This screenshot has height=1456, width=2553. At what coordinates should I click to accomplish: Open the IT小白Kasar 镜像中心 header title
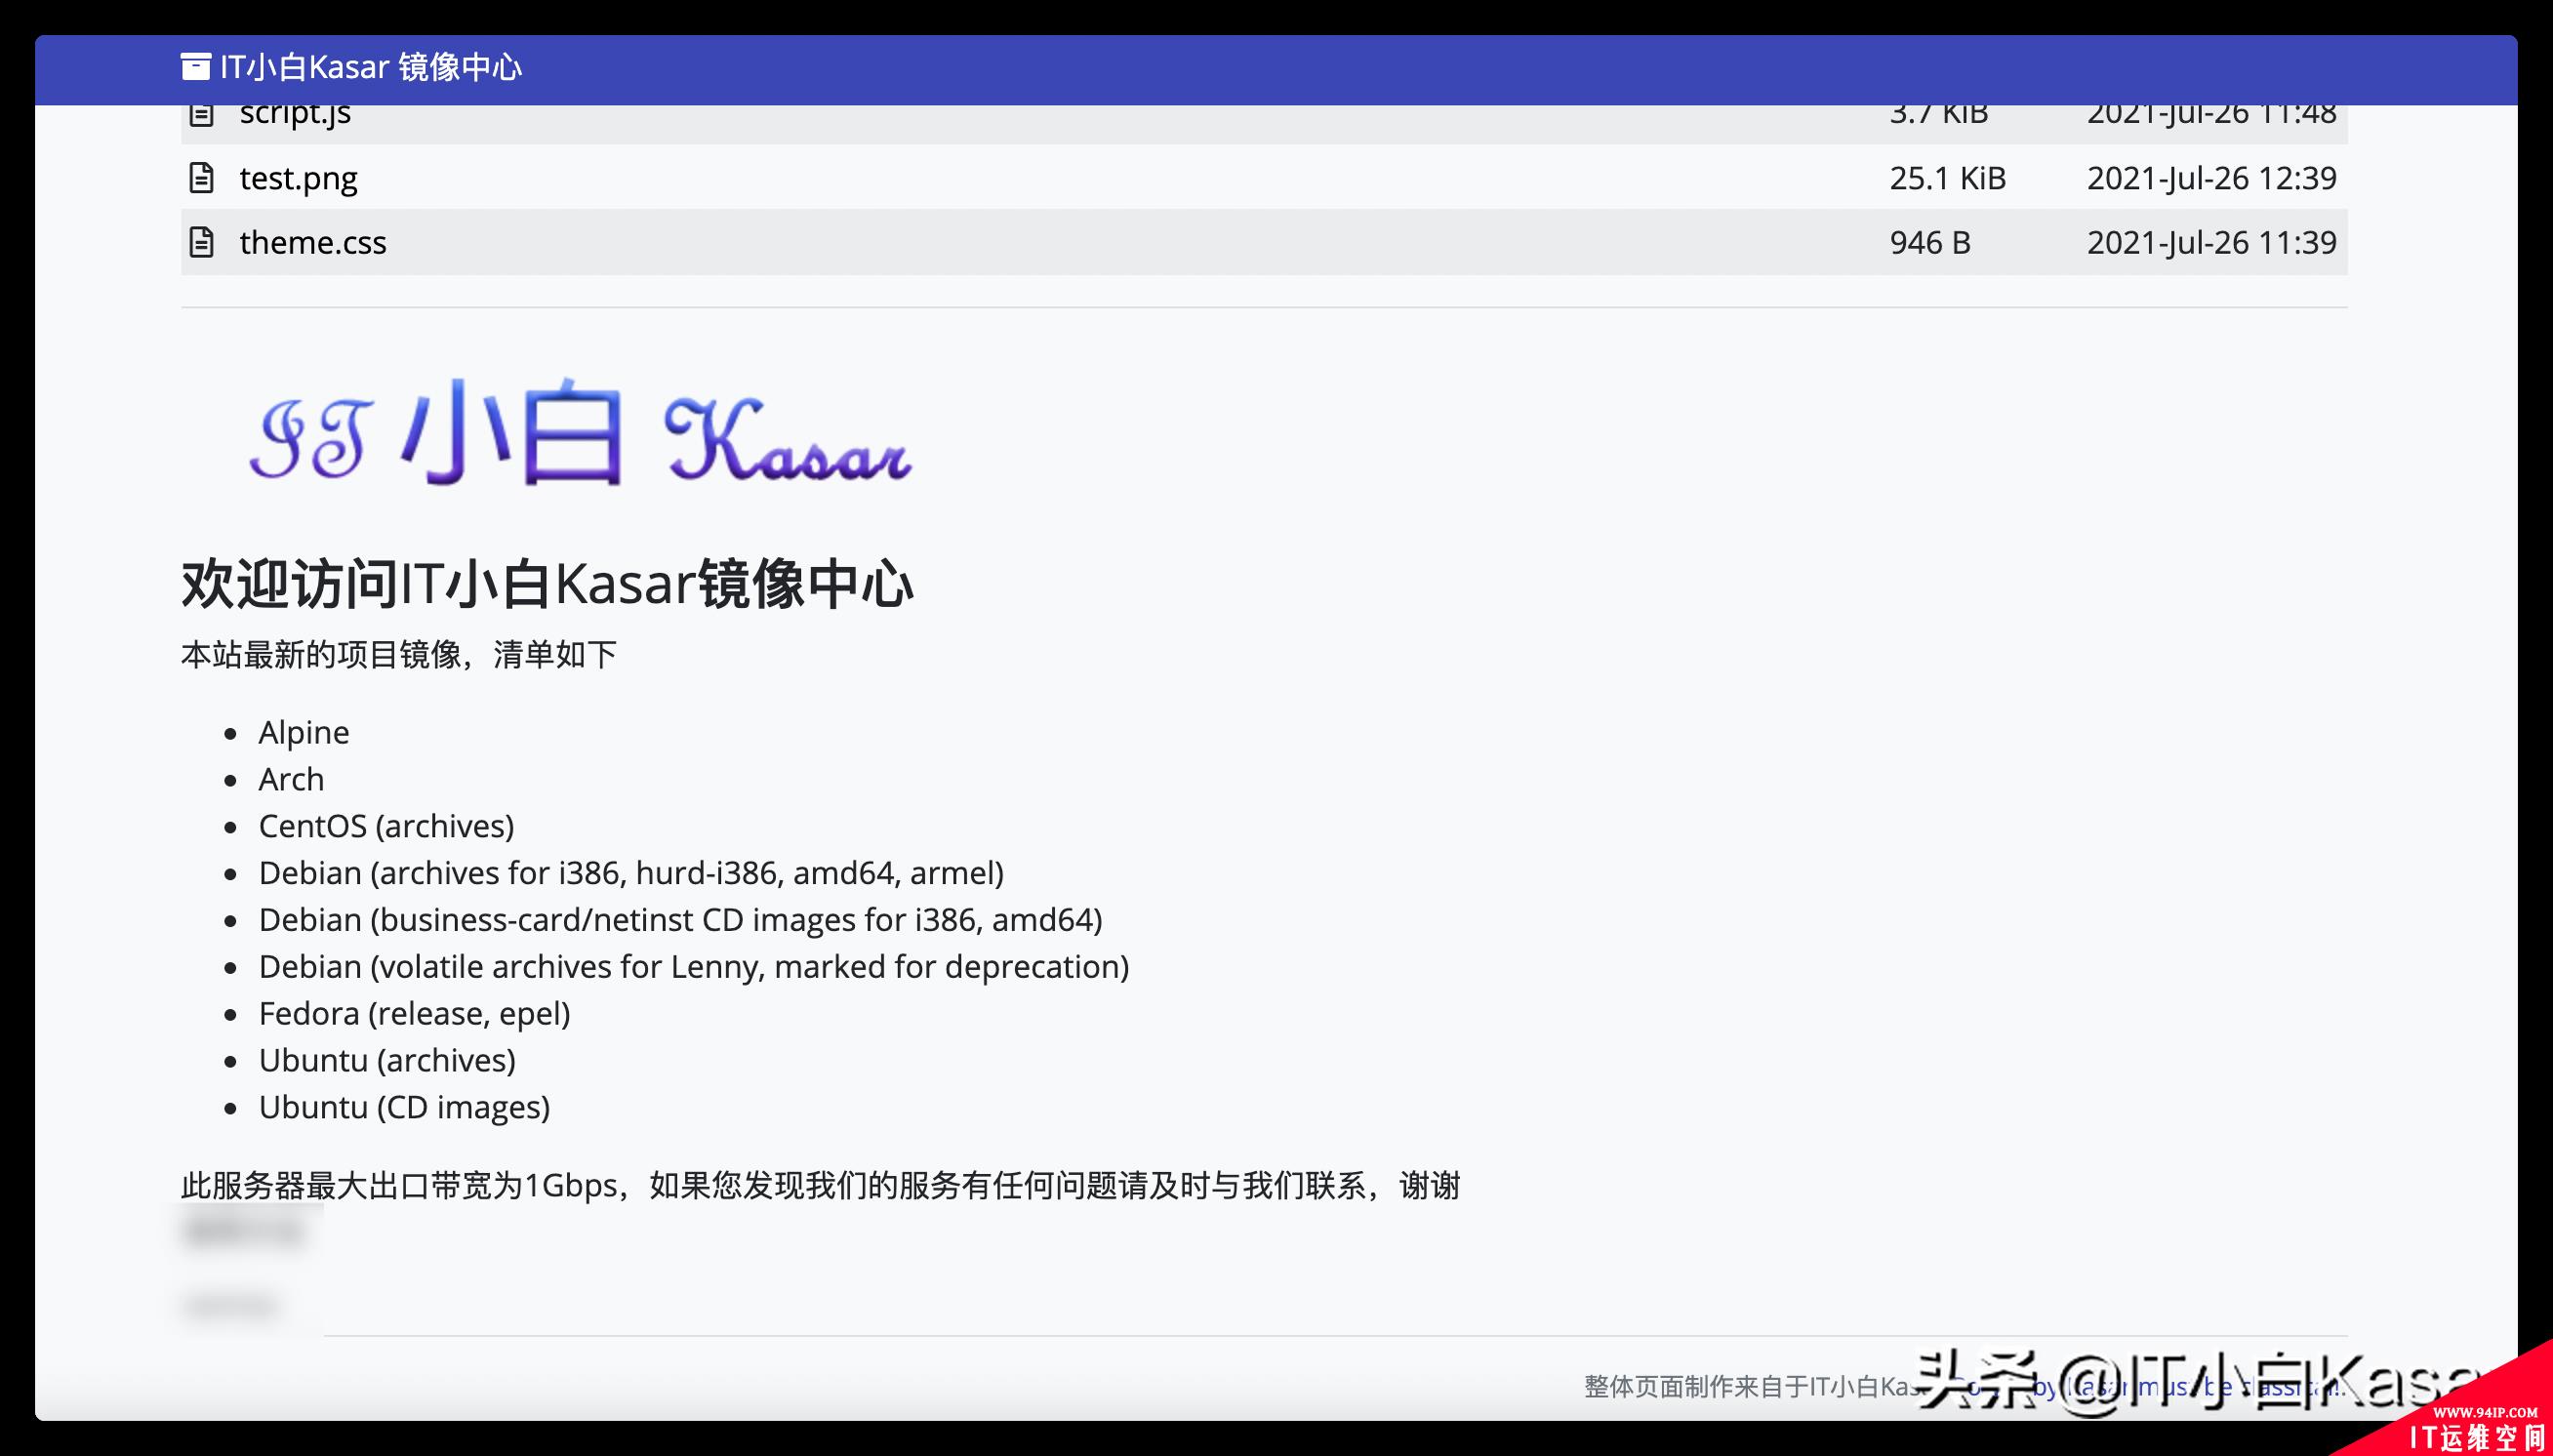click(x=371, y=67)
